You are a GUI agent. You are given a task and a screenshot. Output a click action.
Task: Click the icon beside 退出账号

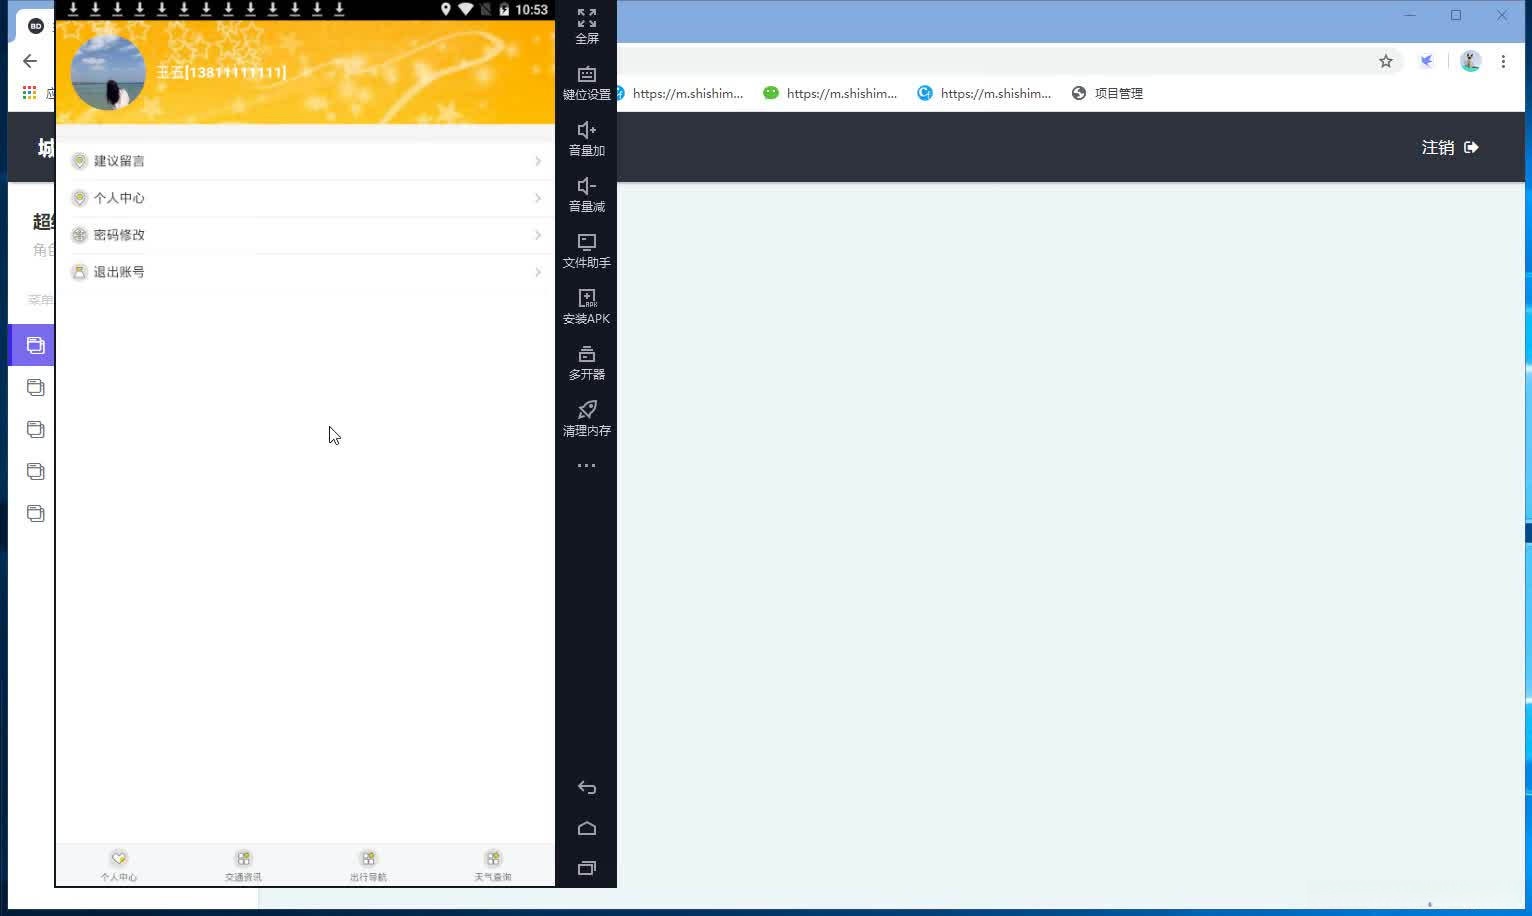(80, 272)
